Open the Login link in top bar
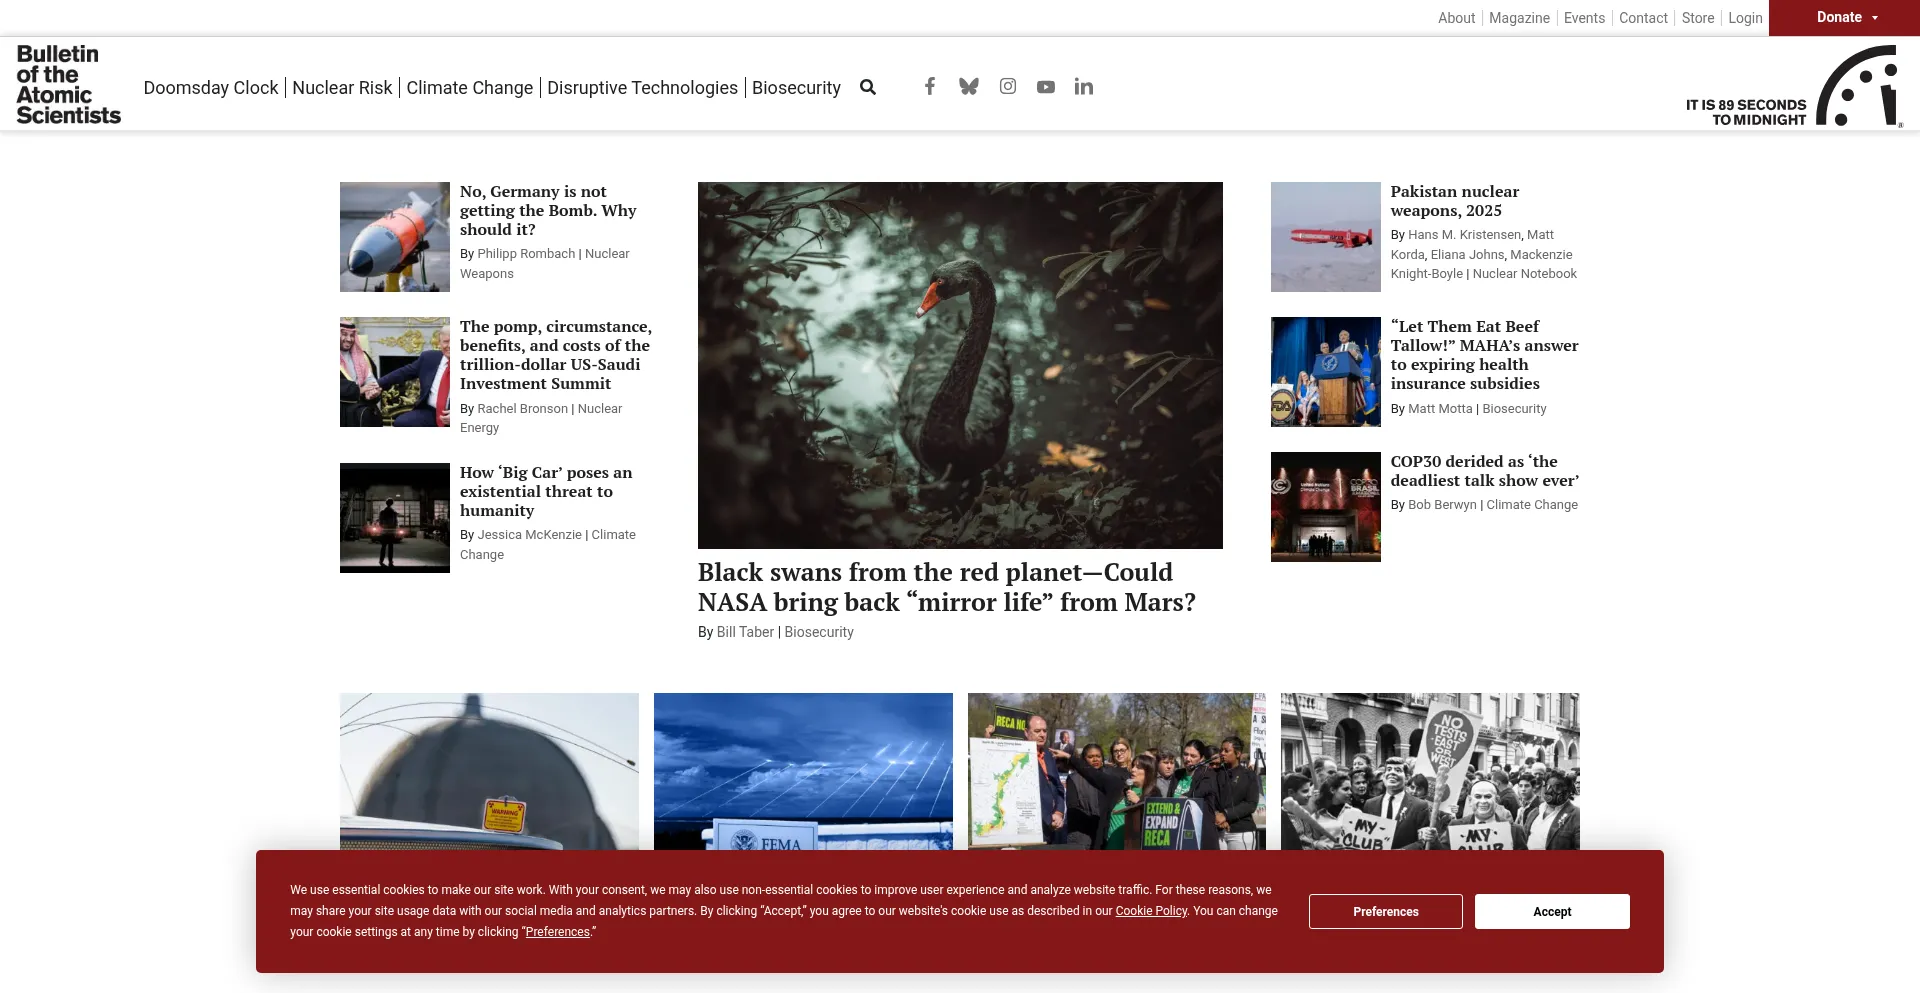Viewport: 1920px width, 993px height. coord(1745,18)
